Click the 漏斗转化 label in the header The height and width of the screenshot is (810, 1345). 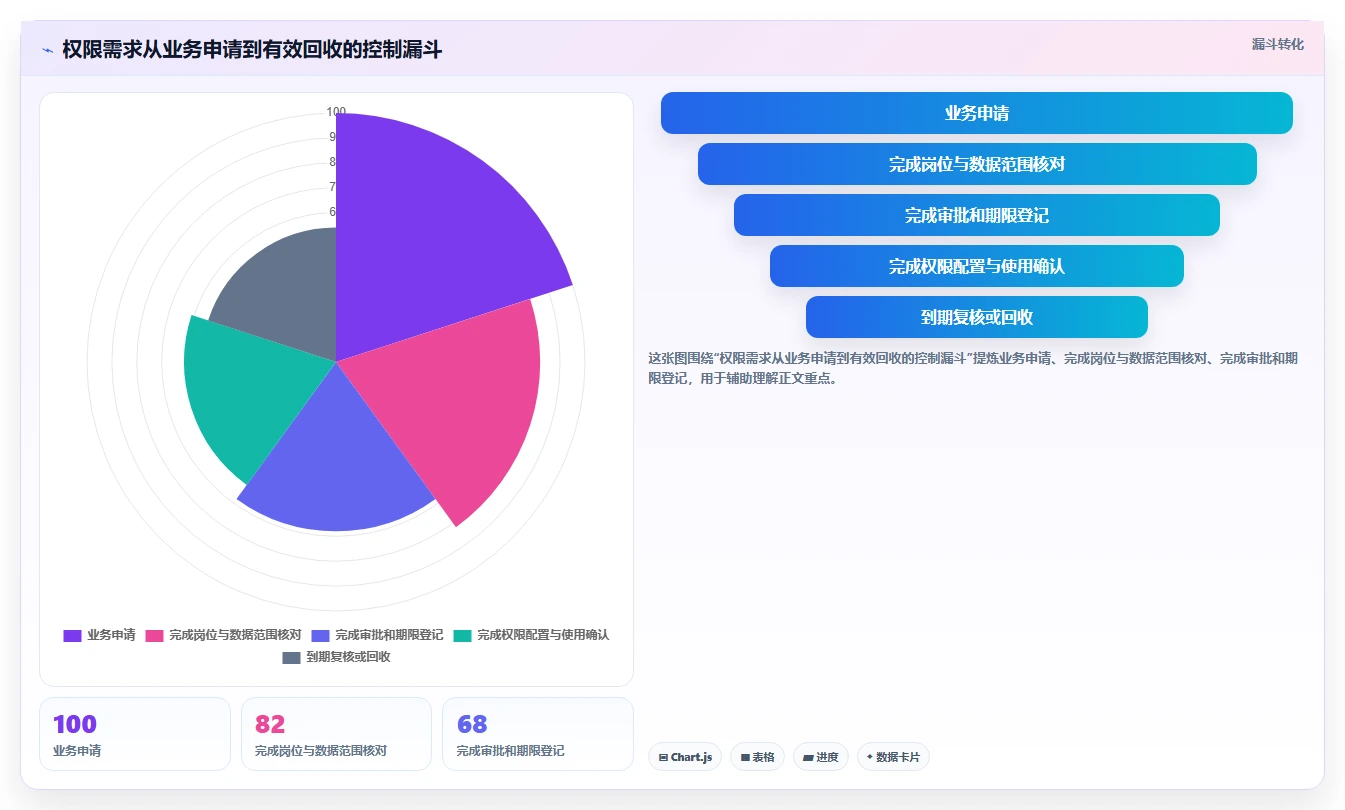point(1277,44)
